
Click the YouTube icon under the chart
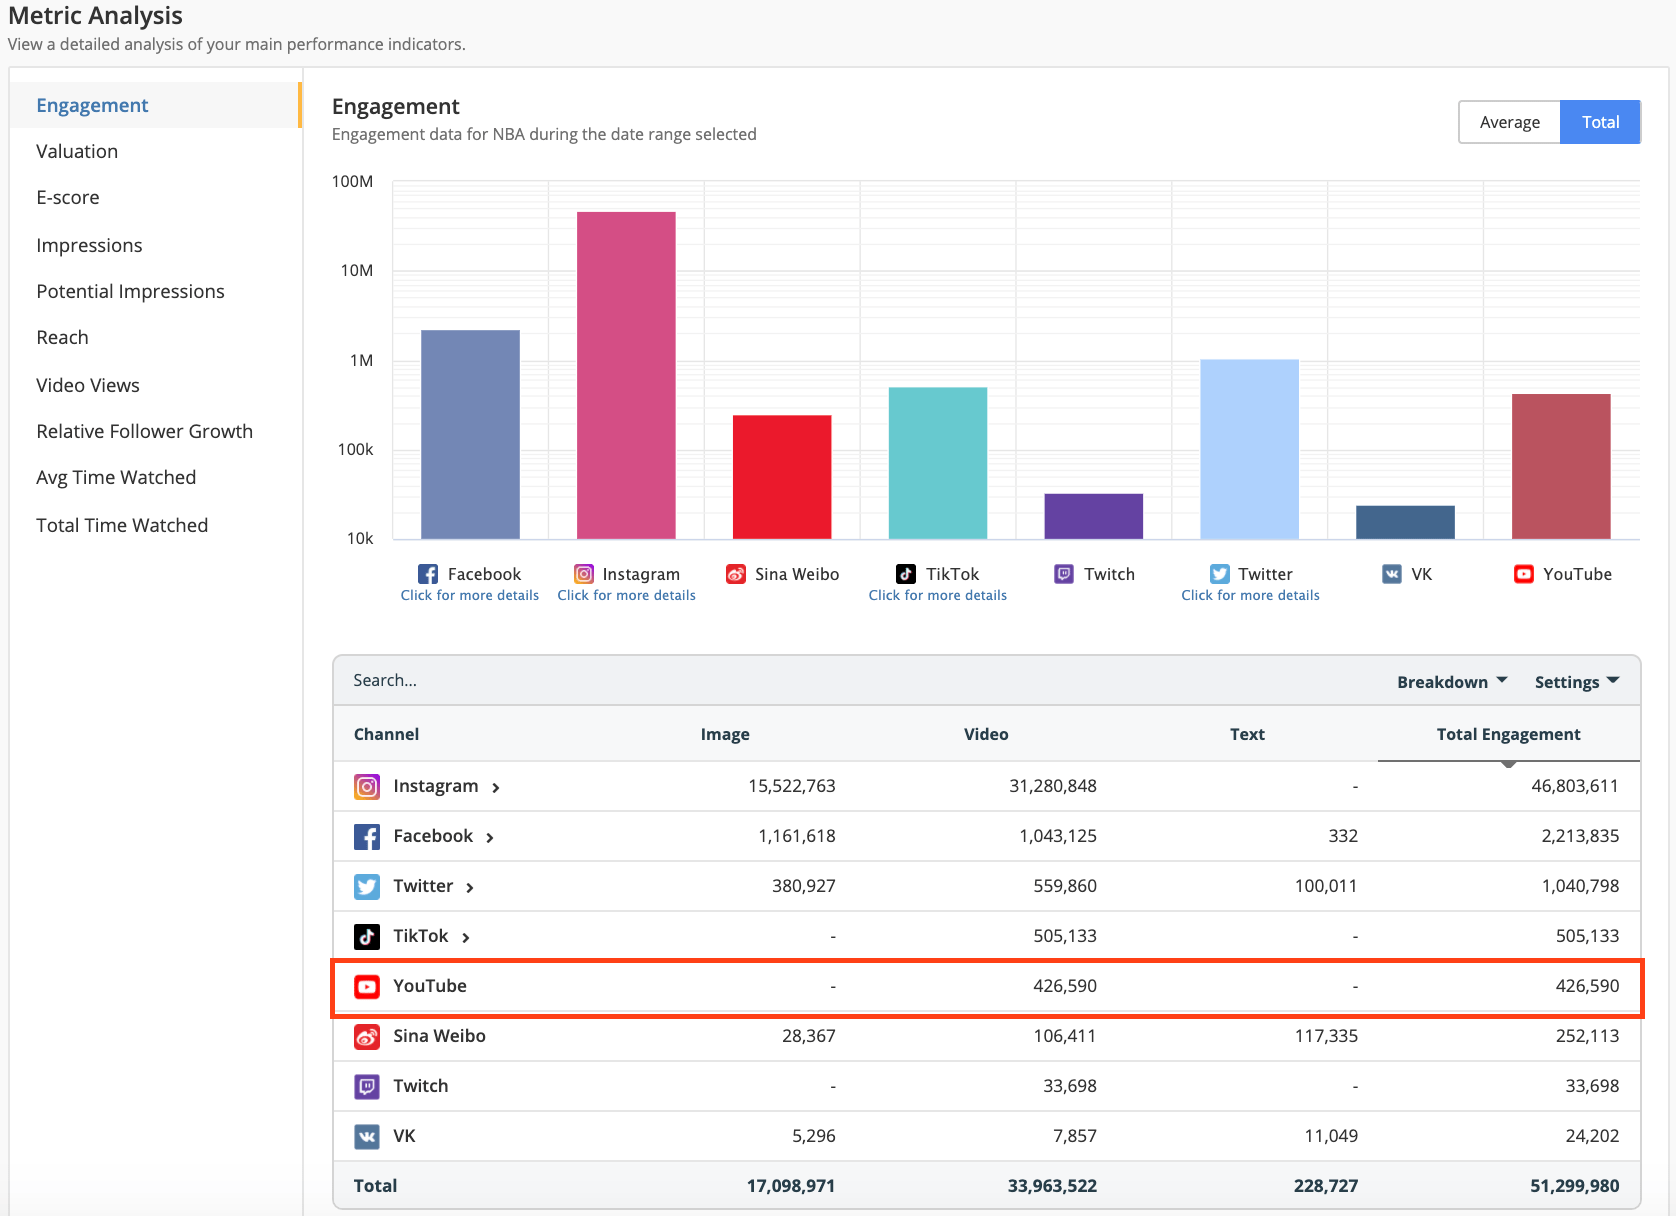coord(1524,574)
